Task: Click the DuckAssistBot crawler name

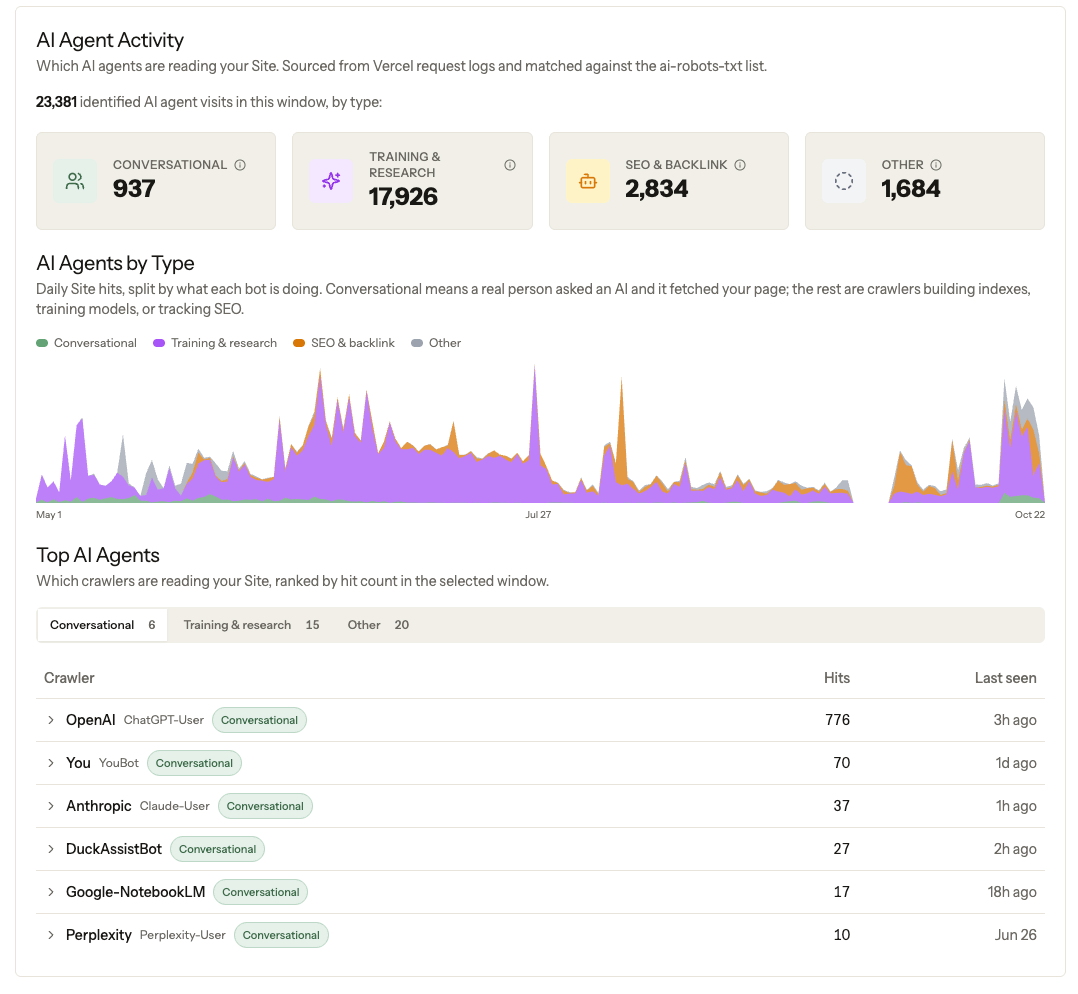Action: click(114, 849)
